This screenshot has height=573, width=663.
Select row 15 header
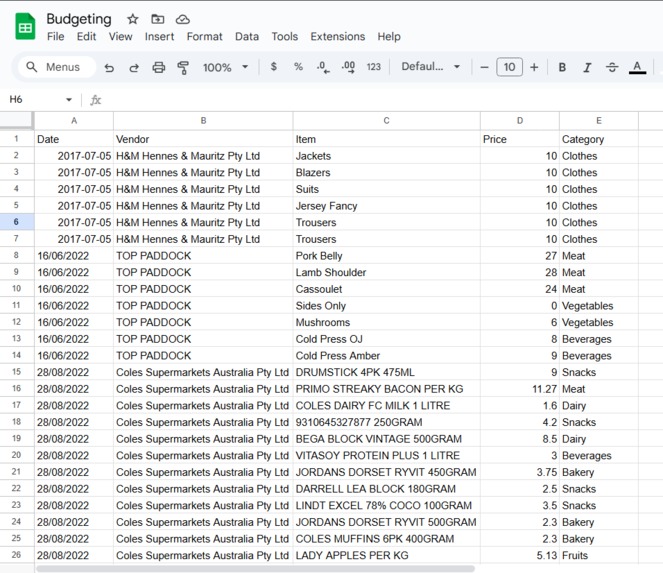pyautogui.click(x=16, y=372)
